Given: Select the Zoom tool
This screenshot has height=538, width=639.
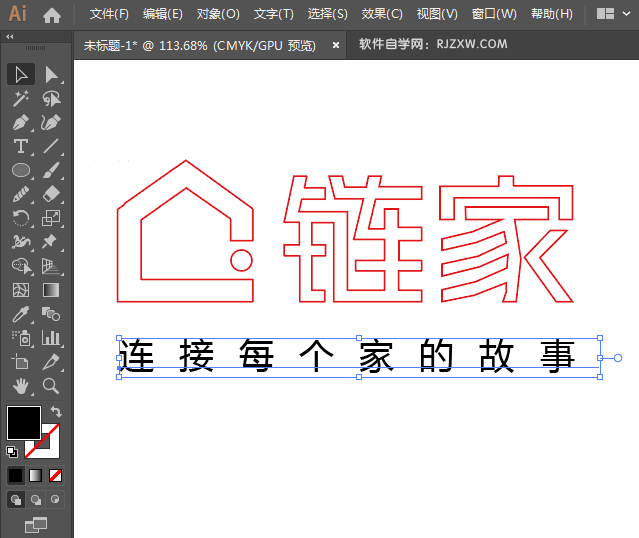Looking at the screenshot, I should pyautogui.click(x=51, y=386).
